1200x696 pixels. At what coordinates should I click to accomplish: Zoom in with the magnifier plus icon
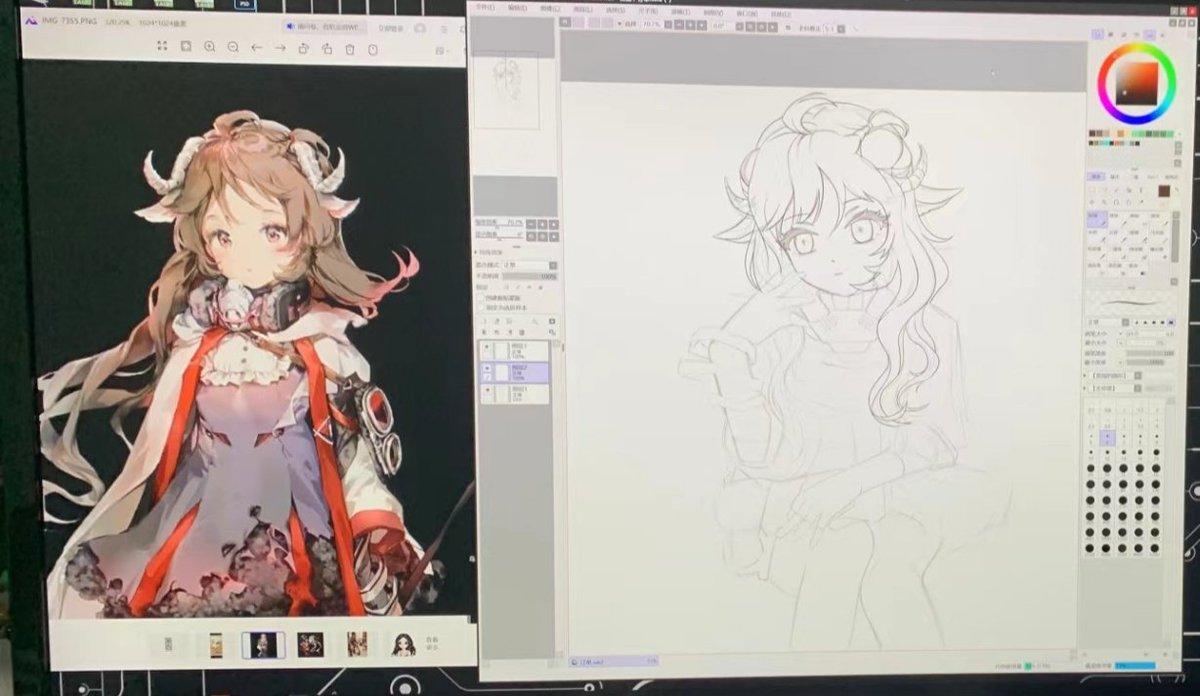tap(209, 47)
